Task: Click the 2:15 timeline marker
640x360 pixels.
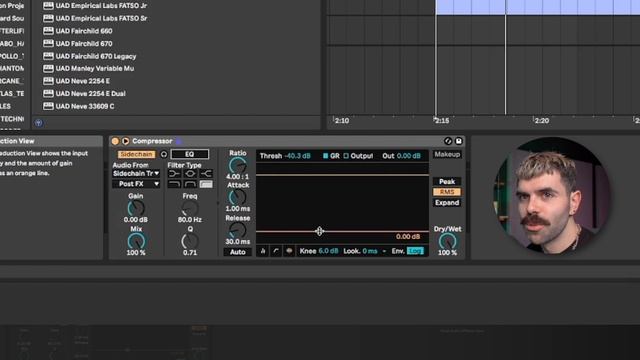Action: [x=442, y=121]
